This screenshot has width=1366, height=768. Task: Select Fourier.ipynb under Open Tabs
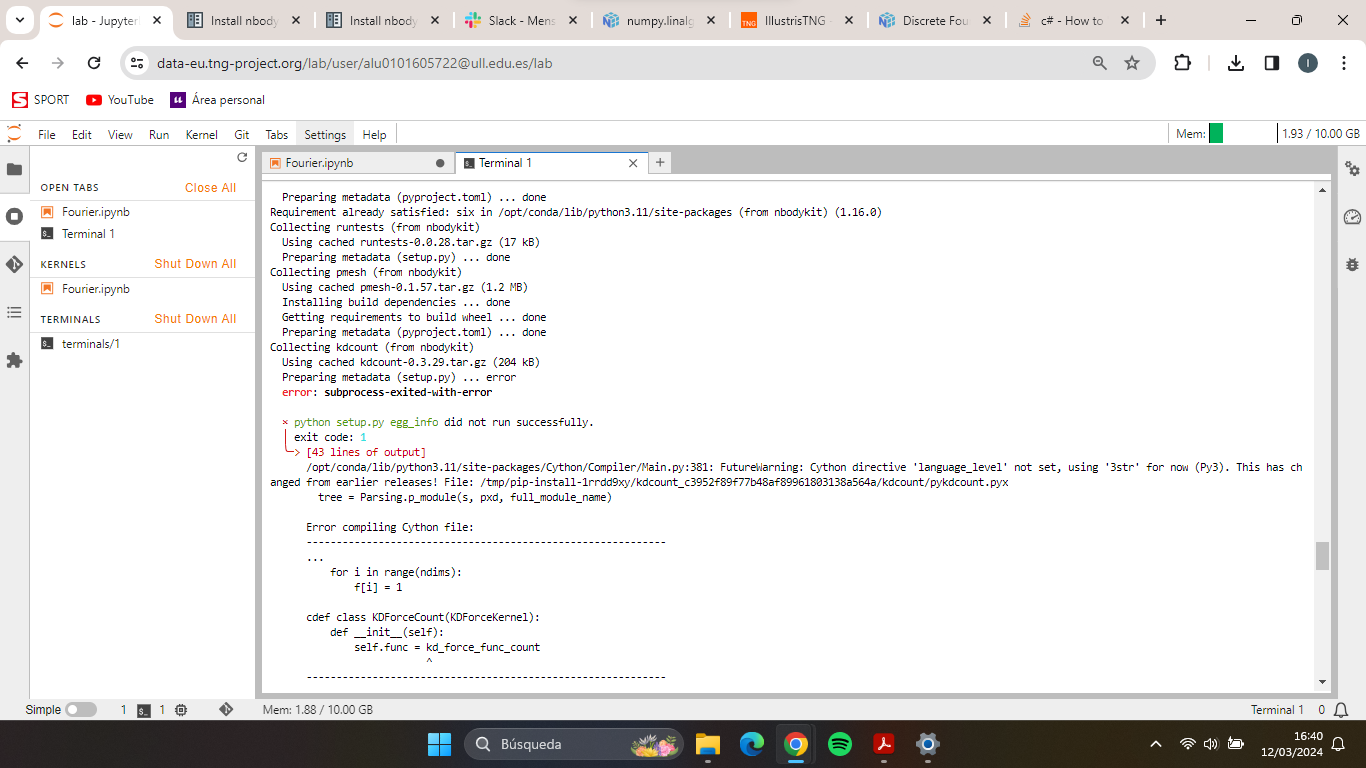click(x=143, y=212)
